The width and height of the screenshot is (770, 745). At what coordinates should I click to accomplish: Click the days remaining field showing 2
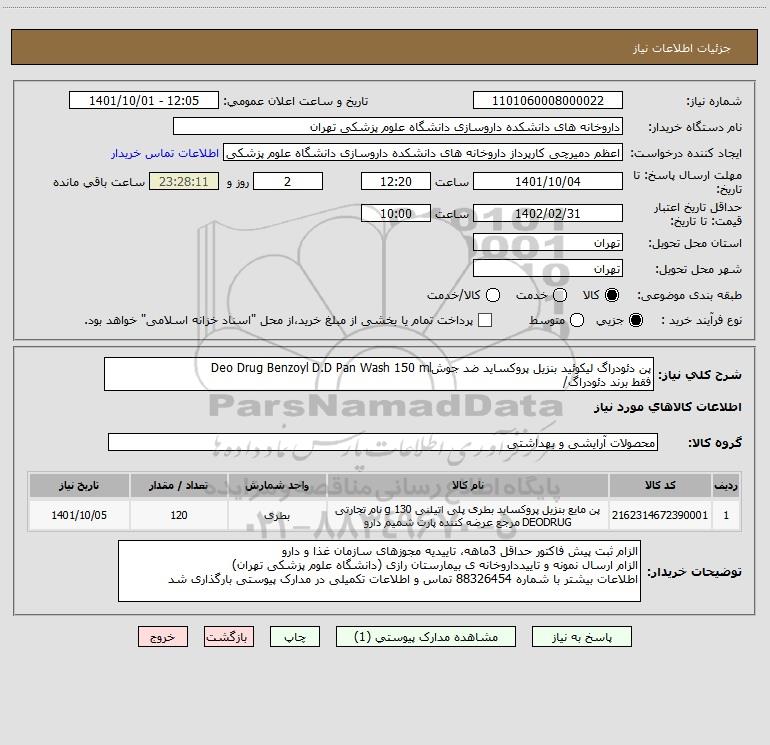pyautogui.click(x=288, y=181)
